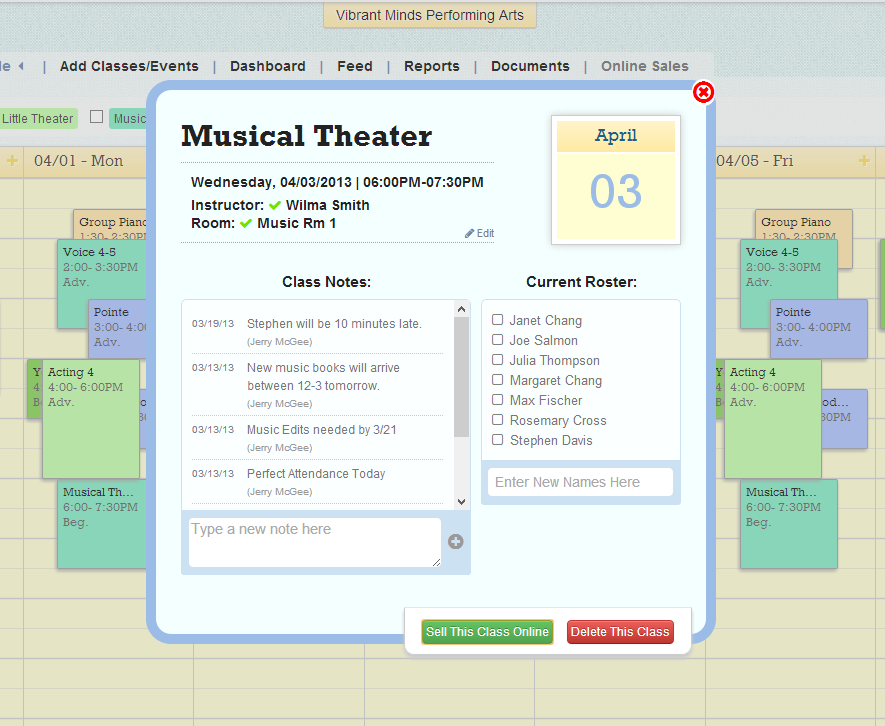Open the Reports menu
Image resolution: width=885 pixels, height=726 pixels.
431,66
